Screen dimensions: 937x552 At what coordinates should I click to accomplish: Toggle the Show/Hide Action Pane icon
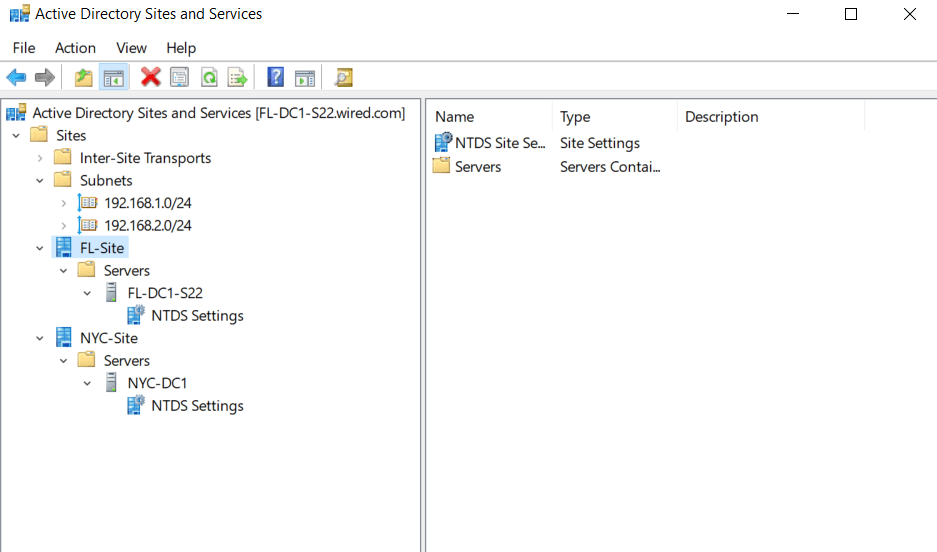305,77
